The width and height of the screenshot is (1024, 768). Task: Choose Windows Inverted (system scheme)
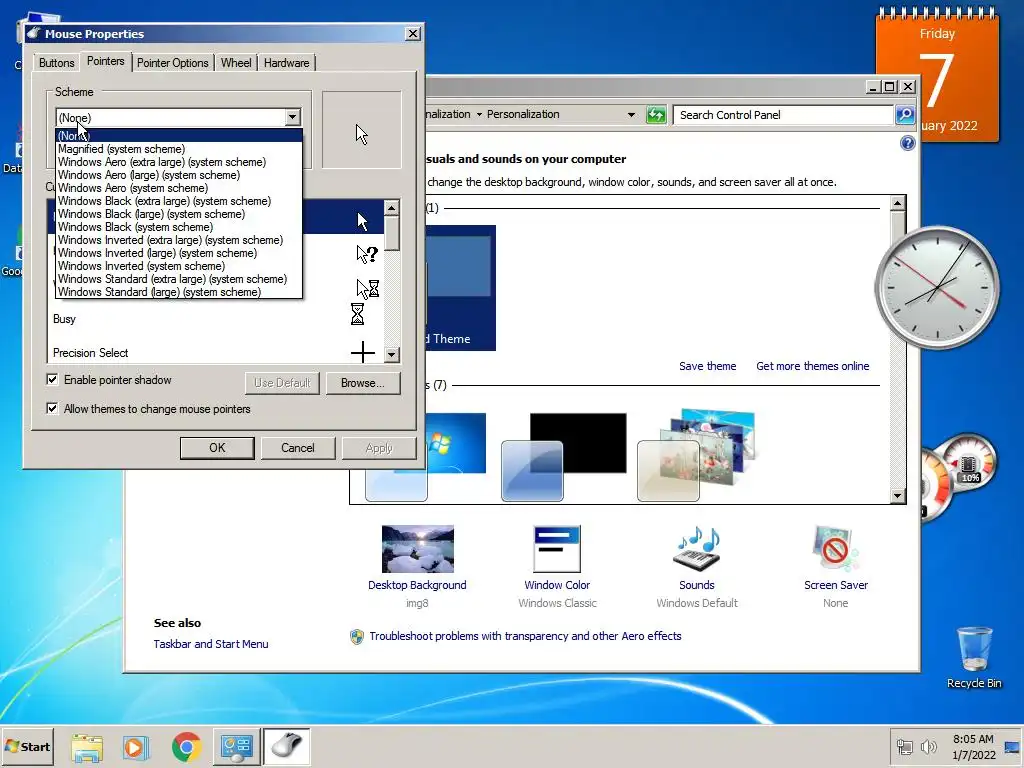coord(178,266)
